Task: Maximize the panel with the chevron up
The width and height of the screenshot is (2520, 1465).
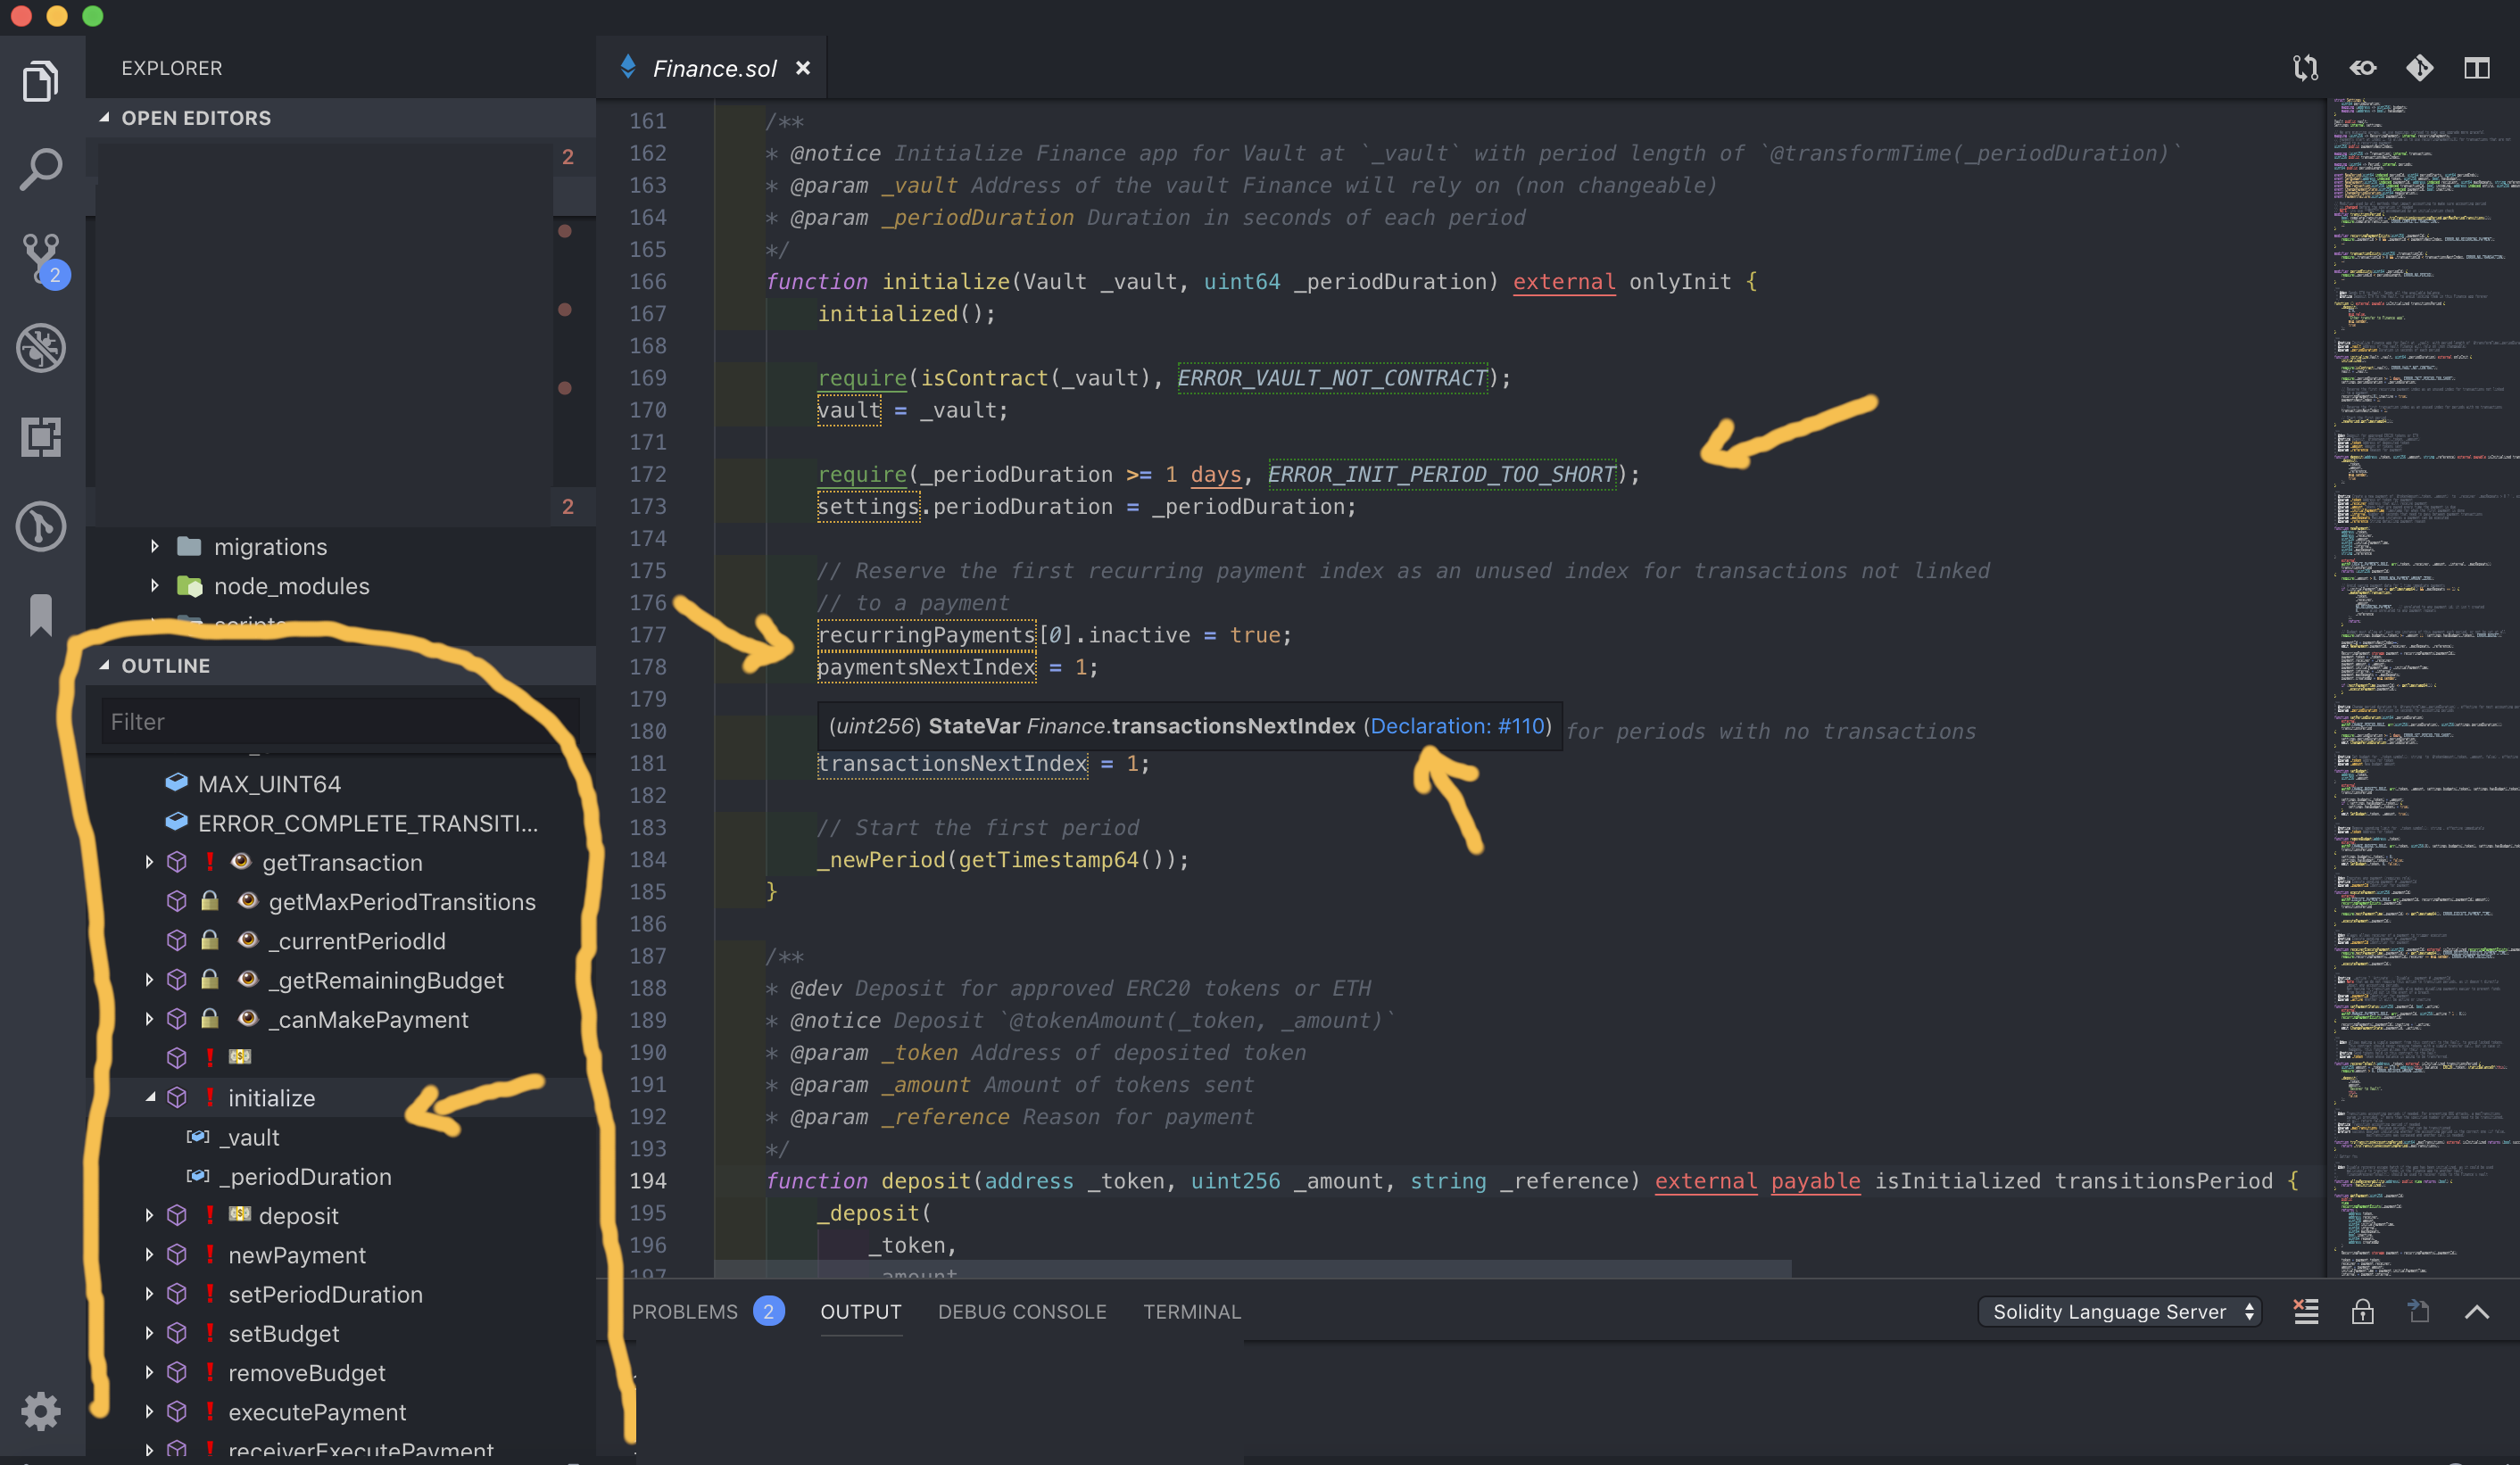Action: [x=2476, y=1311]
